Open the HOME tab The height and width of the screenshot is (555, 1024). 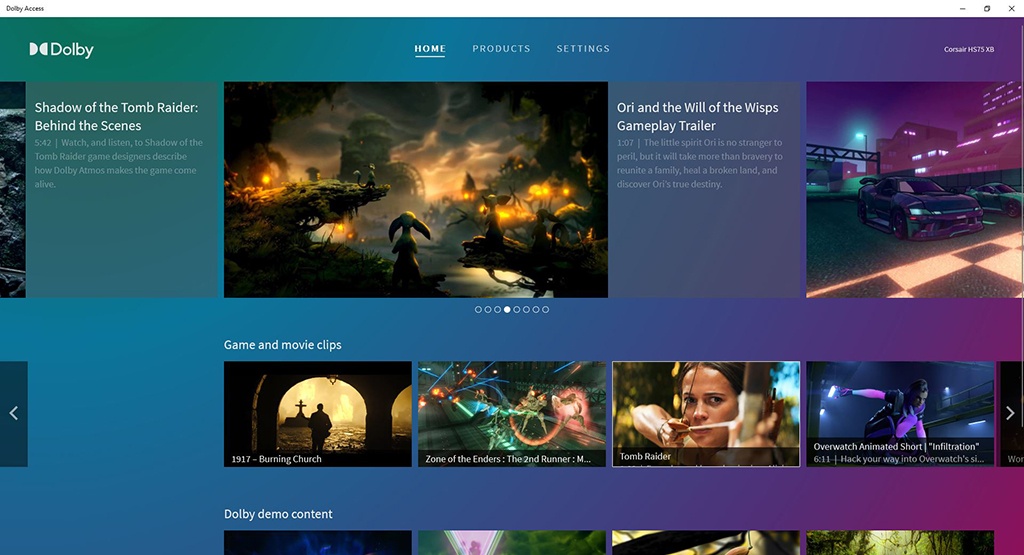tap(430, 49)
